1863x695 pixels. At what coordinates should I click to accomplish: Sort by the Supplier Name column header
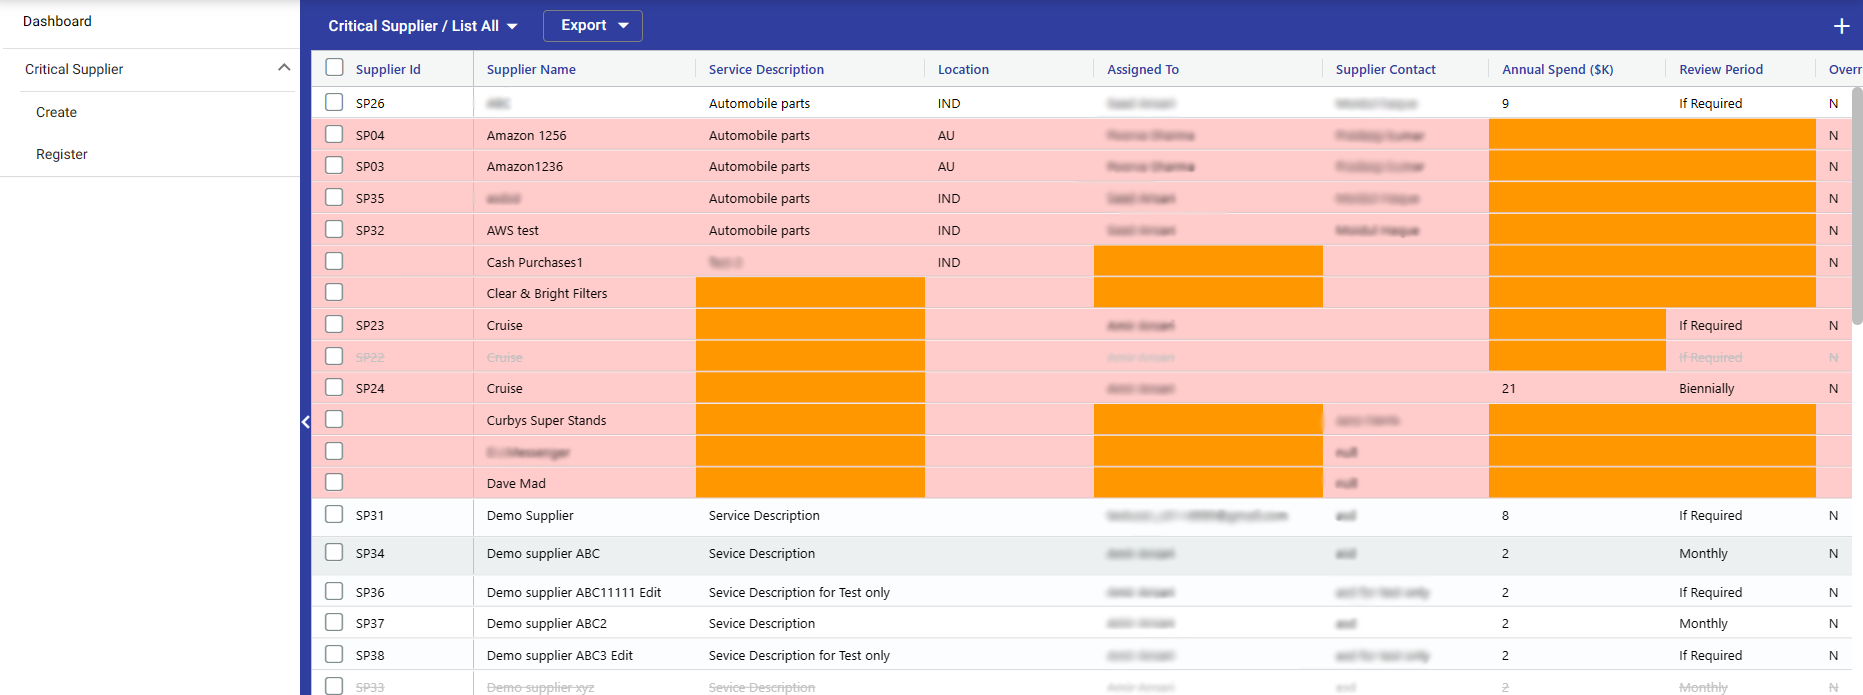(531, 69)
